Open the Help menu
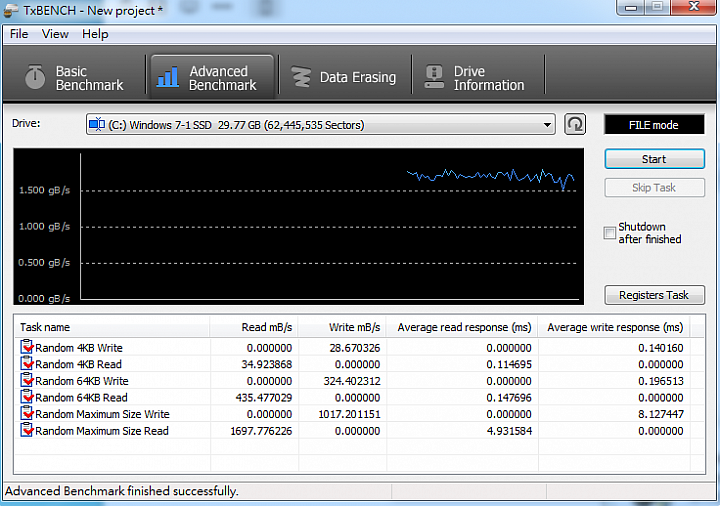This screenshot has height=506, width=720. [95, 34]
